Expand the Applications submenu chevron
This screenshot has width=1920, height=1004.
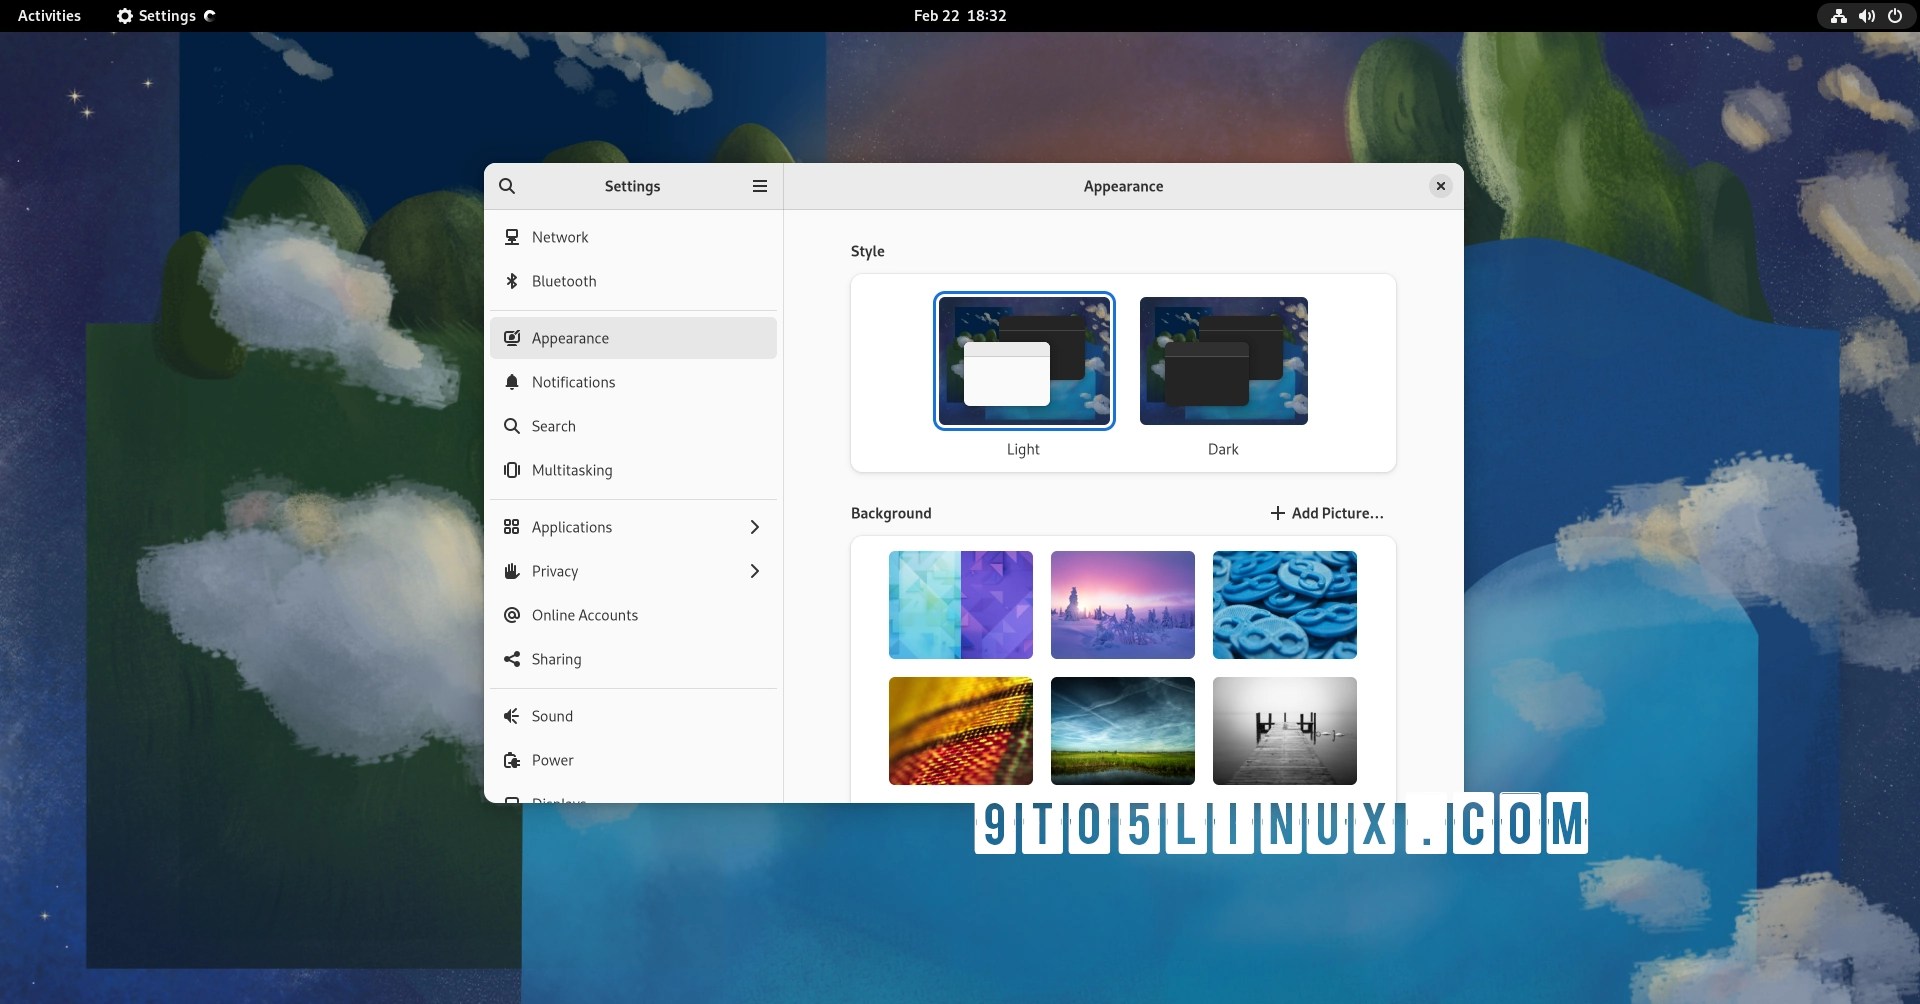pyautogui.click(x=755, y=527)
